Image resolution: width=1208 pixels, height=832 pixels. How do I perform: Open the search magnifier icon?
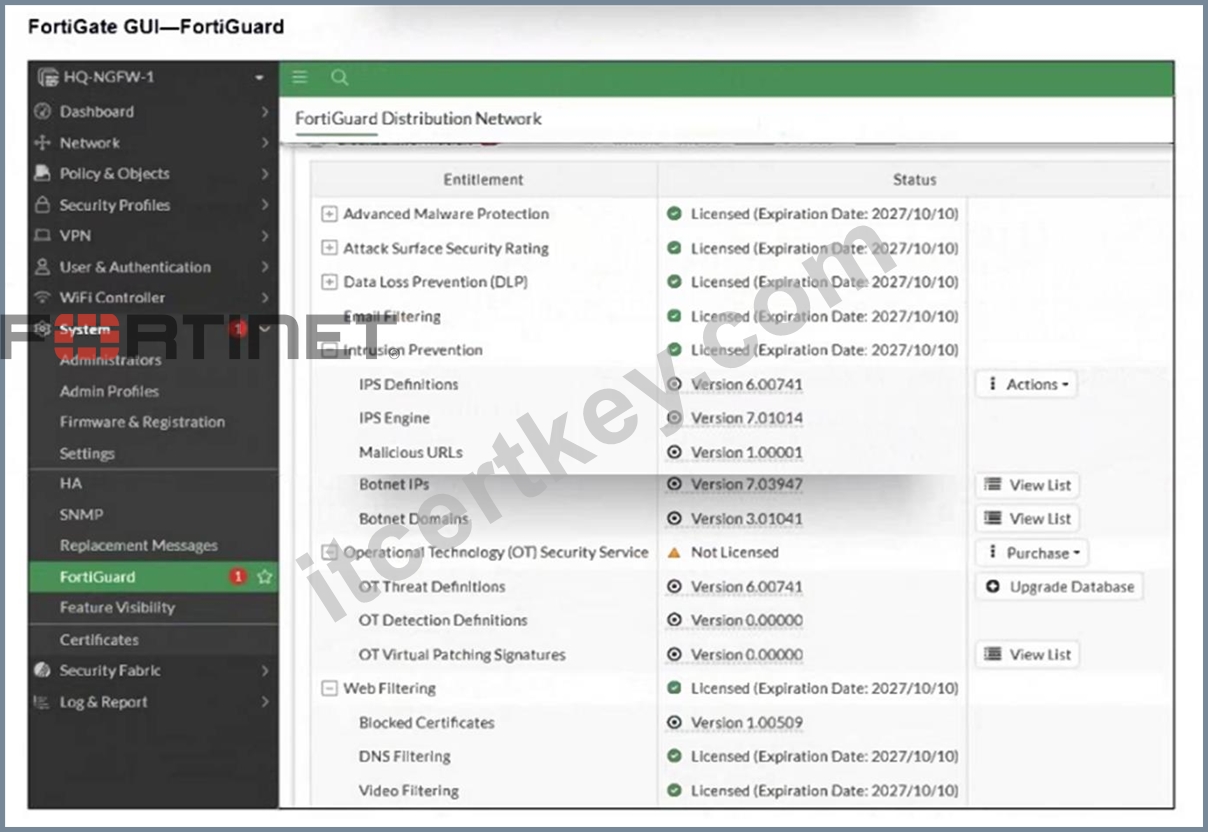pyautogui.click(x=340, y=78)
